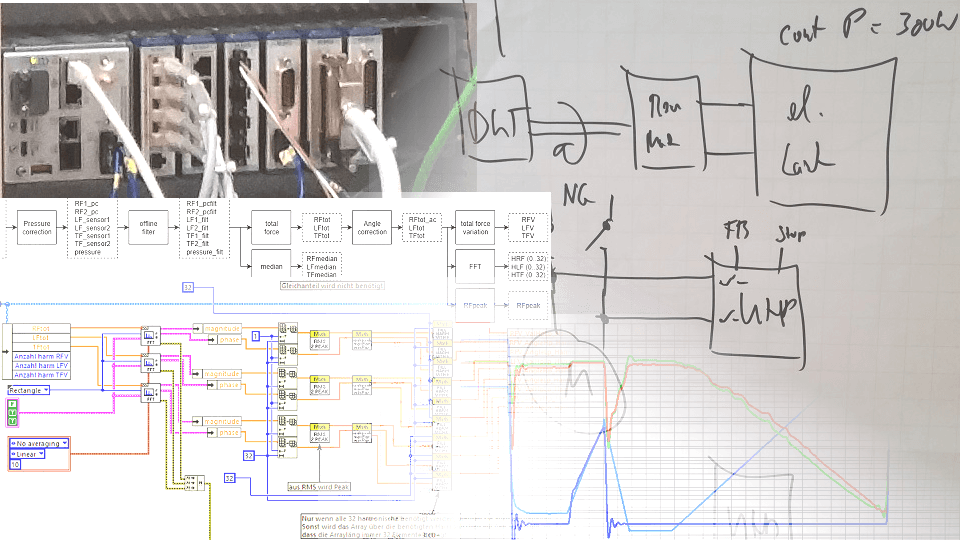The width and height of the screenshot is (960, 540).
Task: Click the offline filter block
Action: pos(148,228)
